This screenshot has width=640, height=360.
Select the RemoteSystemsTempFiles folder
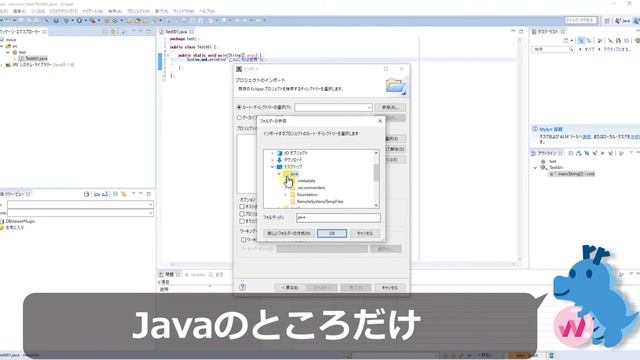320,202
